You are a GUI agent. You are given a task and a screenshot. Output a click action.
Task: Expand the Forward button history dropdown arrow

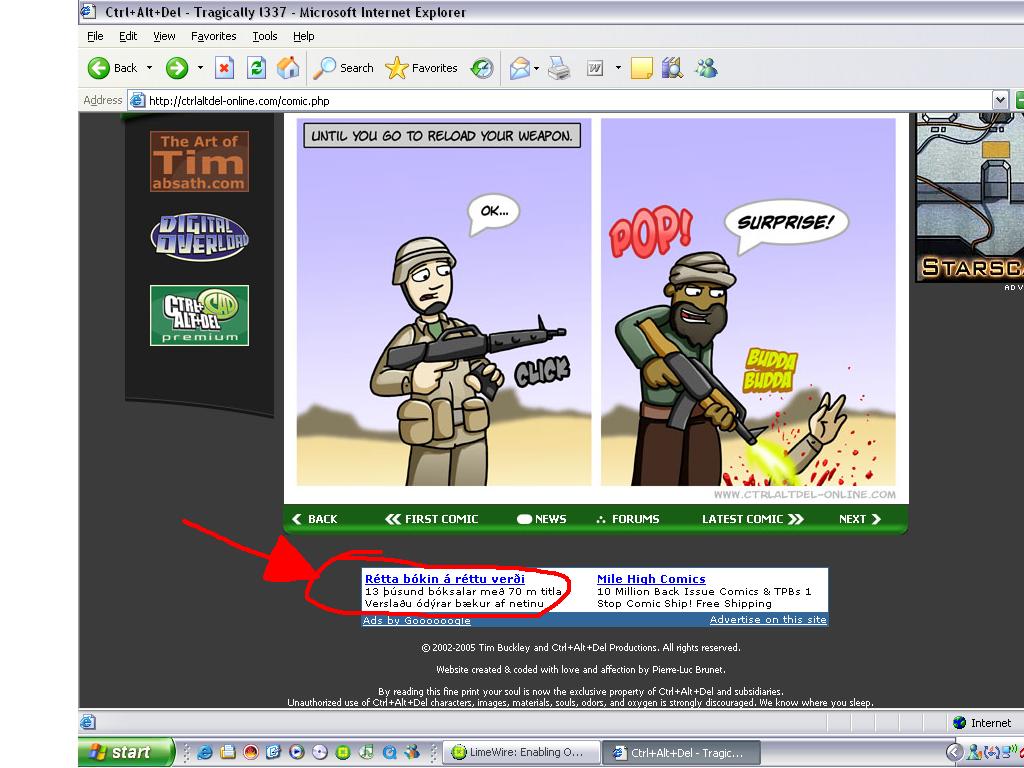pos(200,67)
